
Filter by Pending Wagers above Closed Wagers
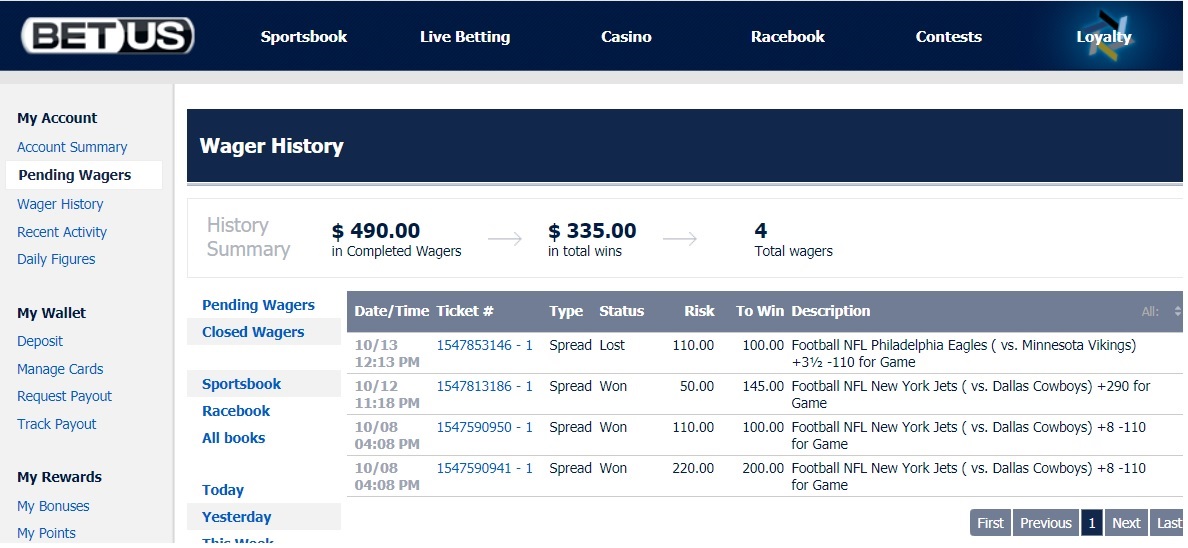click(x=258, y=305)
